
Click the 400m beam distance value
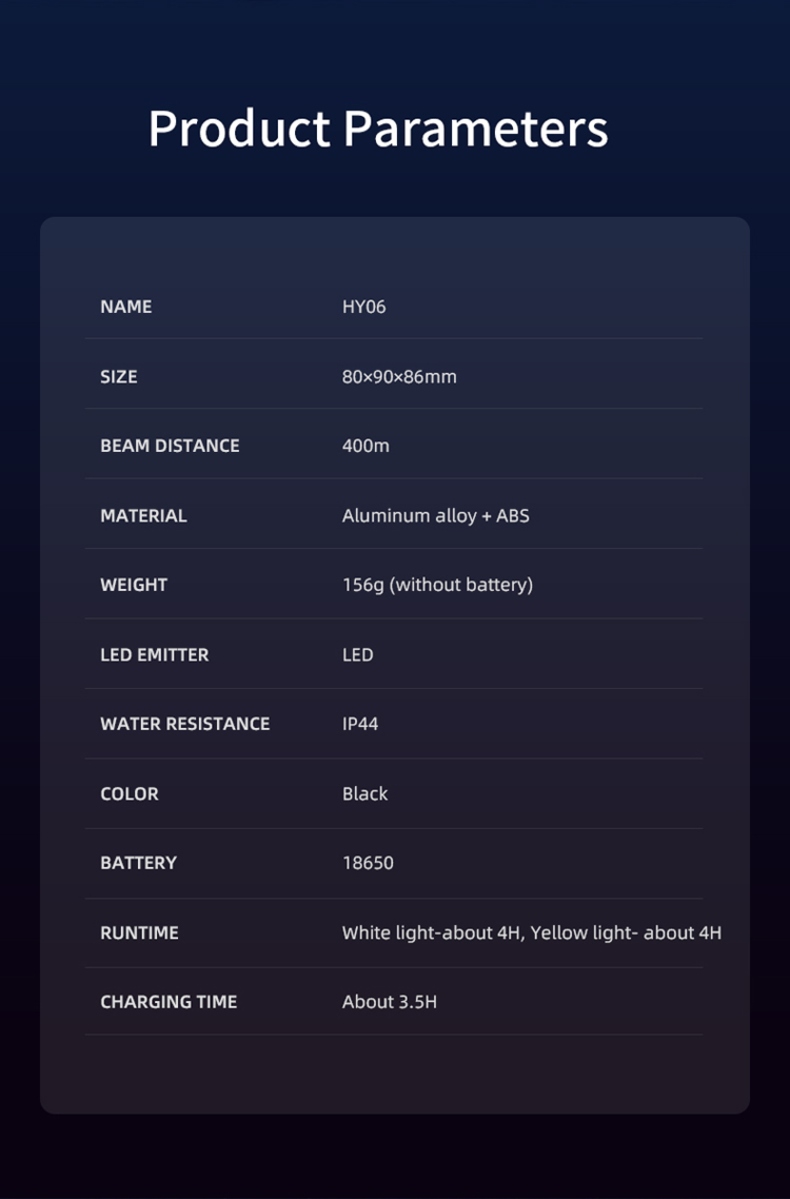click(x=366, y=446)
